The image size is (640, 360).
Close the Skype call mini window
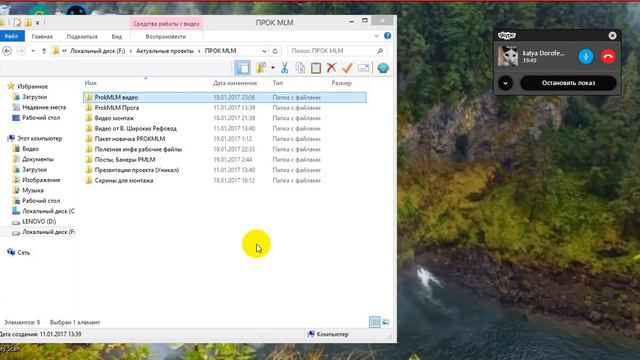pos(612,36)
